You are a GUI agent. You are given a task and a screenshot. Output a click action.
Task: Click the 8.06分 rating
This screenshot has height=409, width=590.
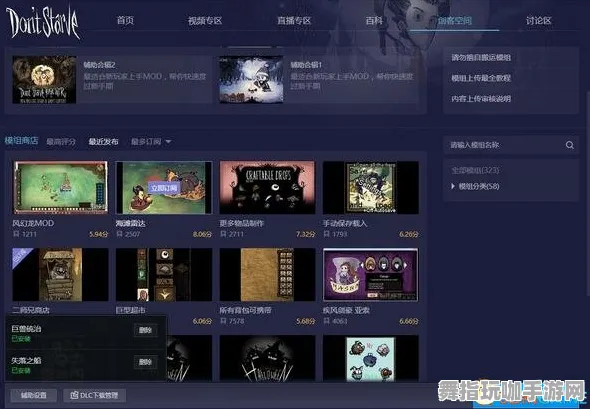[x=202, y=234]
